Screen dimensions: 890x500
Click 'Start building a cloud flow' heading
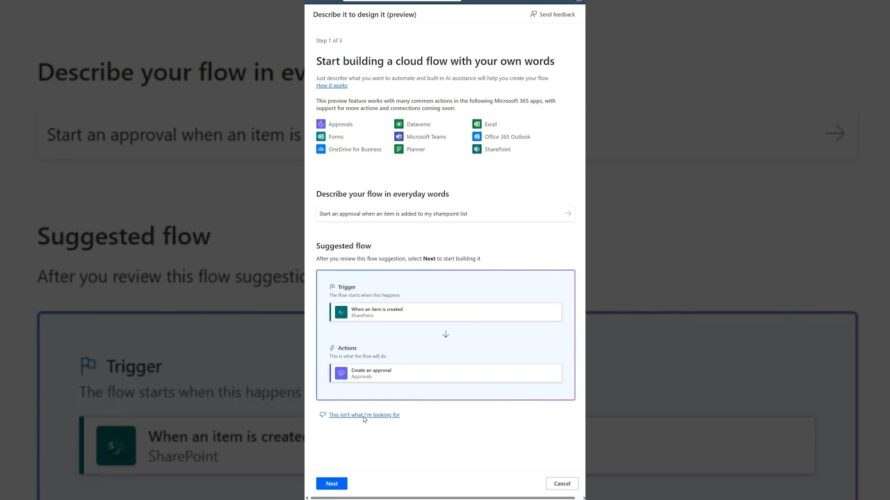(x=435, y=61)
